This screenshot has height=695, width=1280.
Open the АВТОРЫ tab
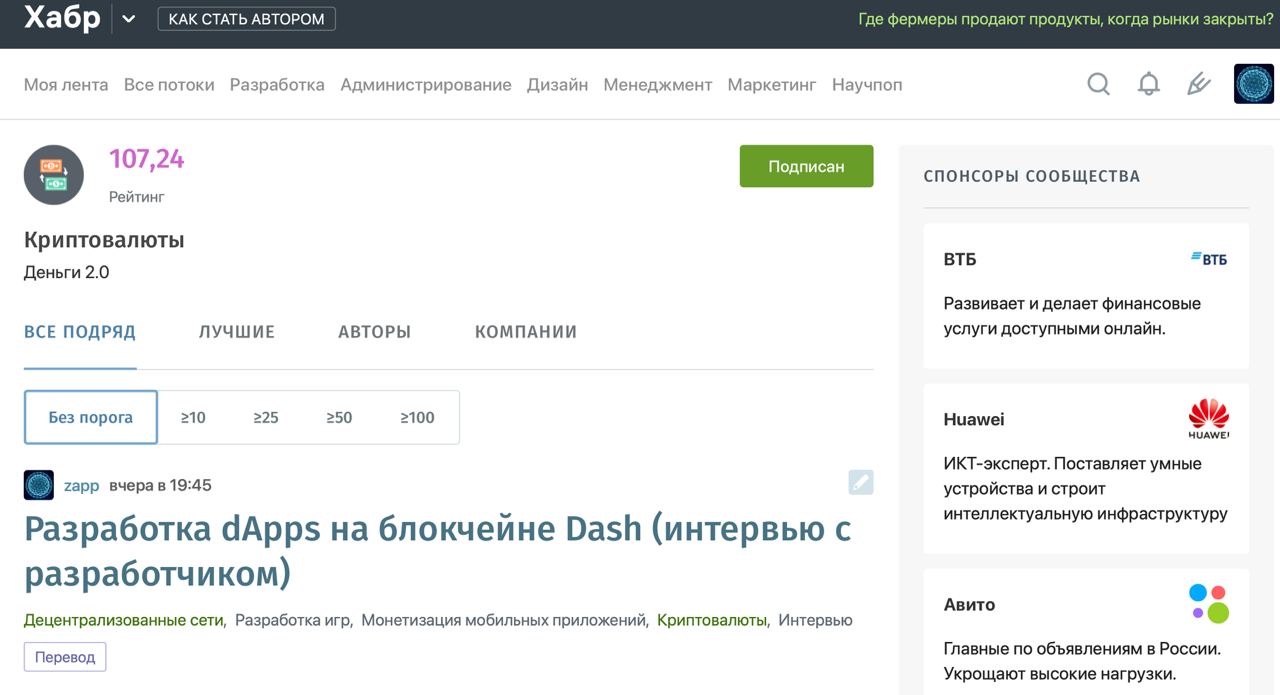(x=374, y=332)
